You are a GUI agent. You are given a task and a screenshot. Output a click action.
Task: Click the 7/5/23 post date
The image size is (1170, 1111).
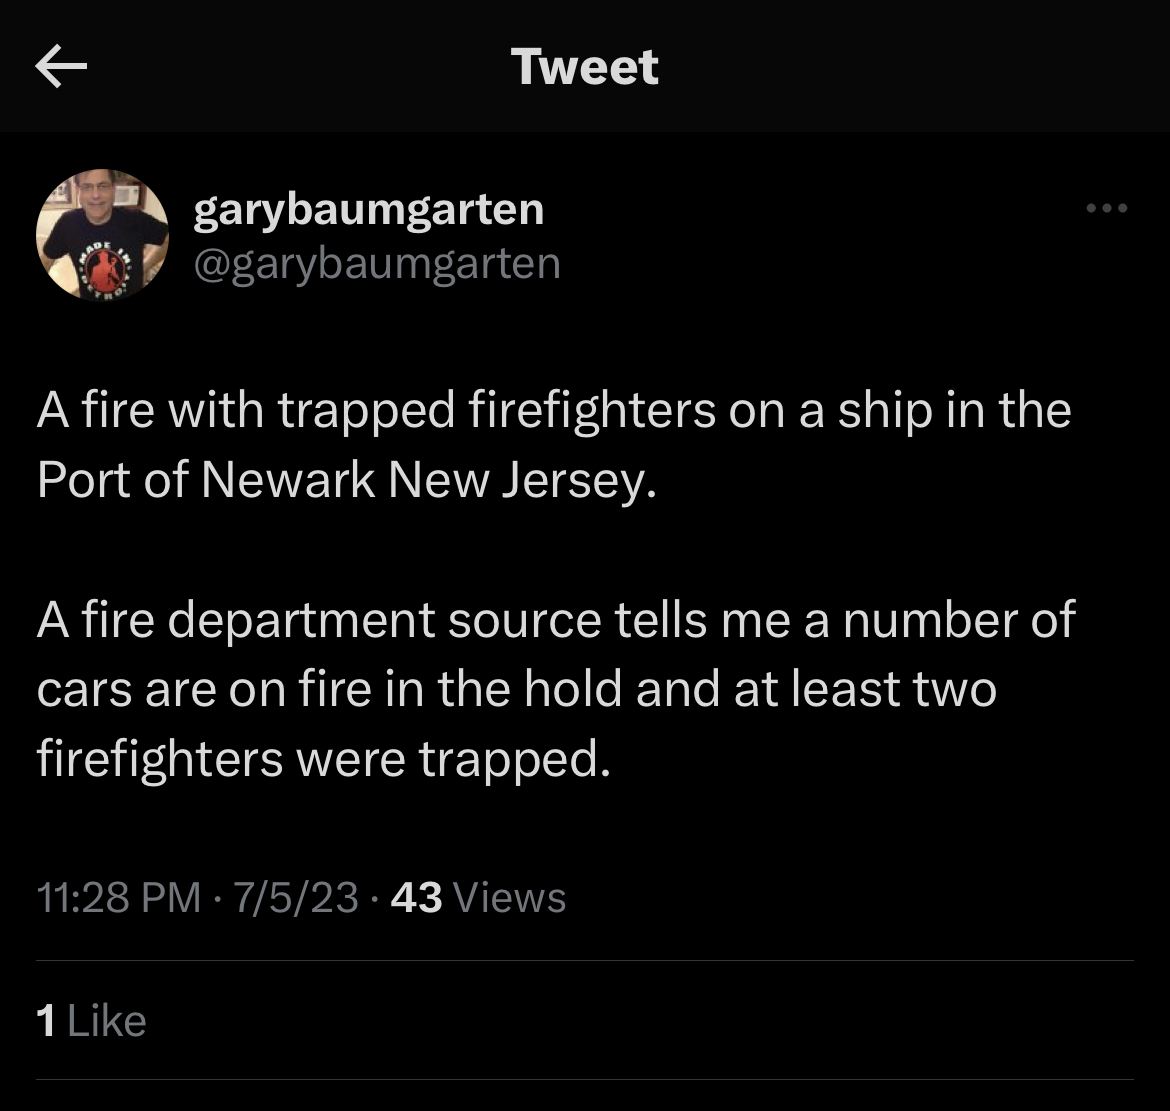(x=295, y=897)
